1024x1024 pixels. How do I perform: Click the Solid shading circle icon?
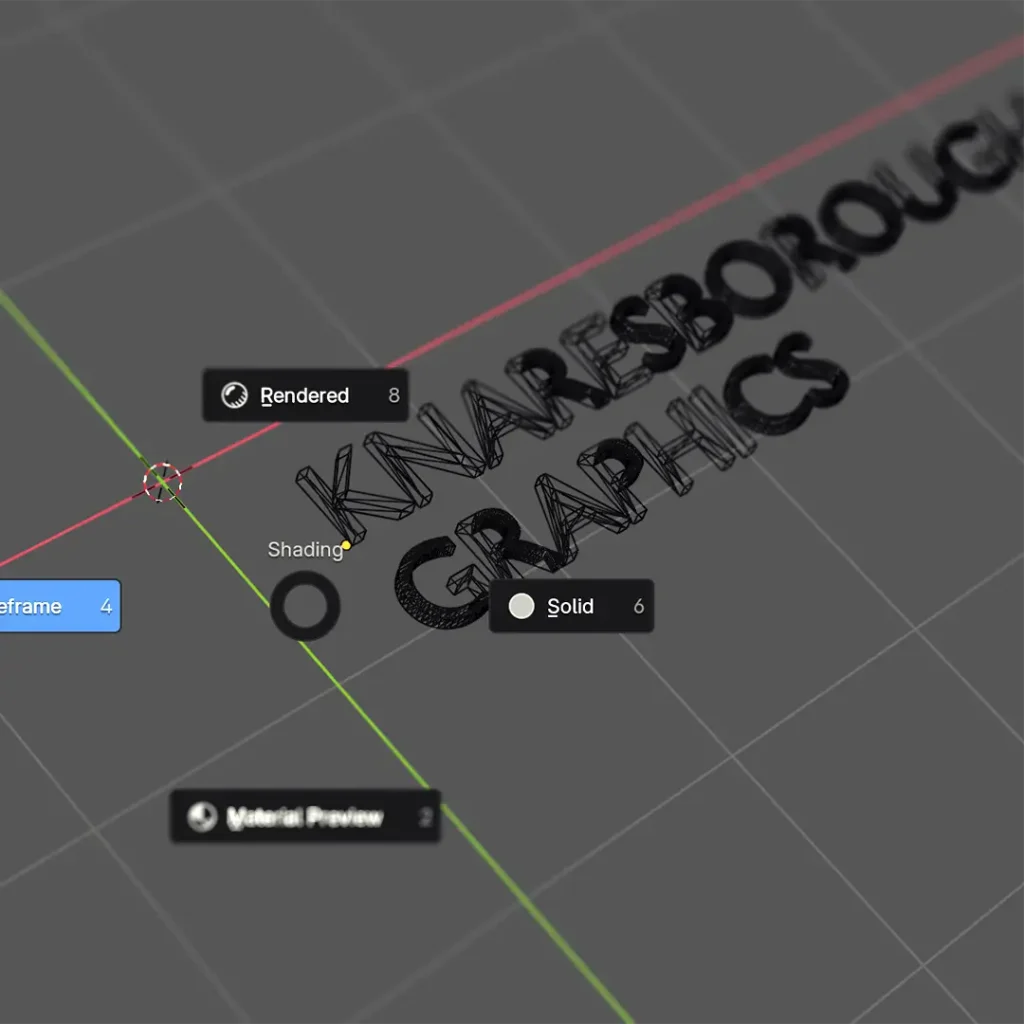click(x=521, y=606)
